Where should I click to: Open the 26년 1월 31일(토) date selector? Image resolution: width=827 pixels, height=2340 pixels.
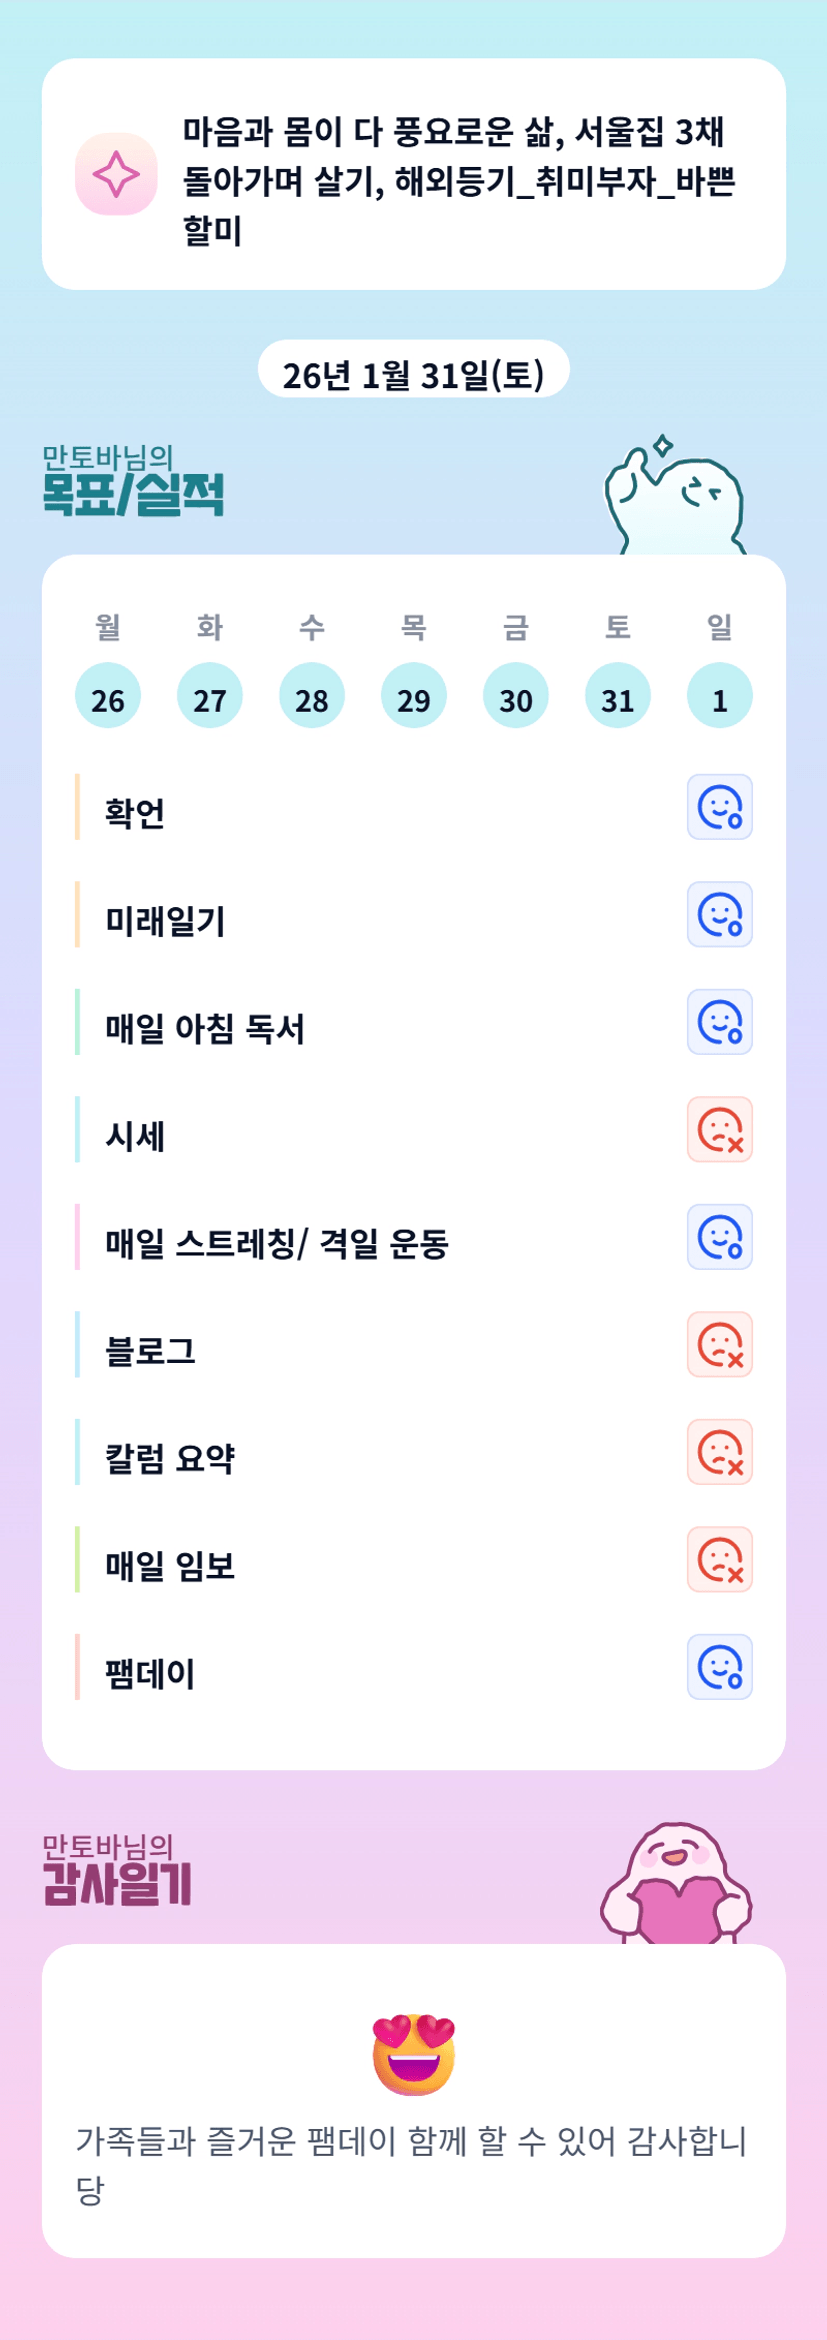pyautogui.click(x=413, y=374)
